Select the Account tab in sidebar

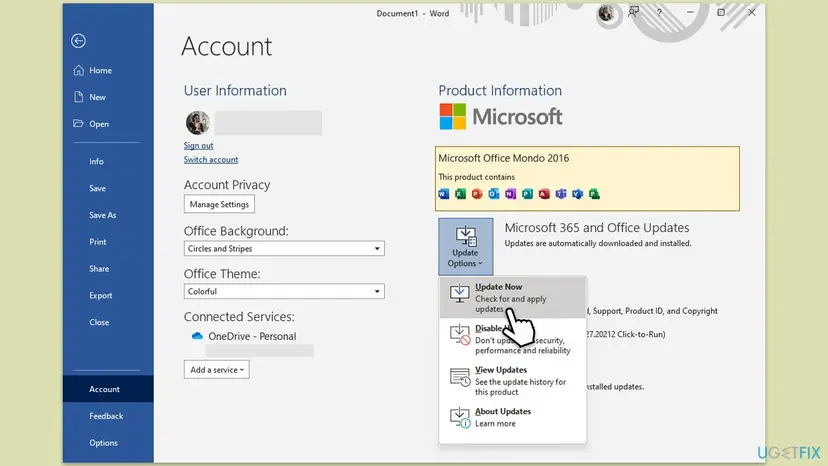(108, 389)
